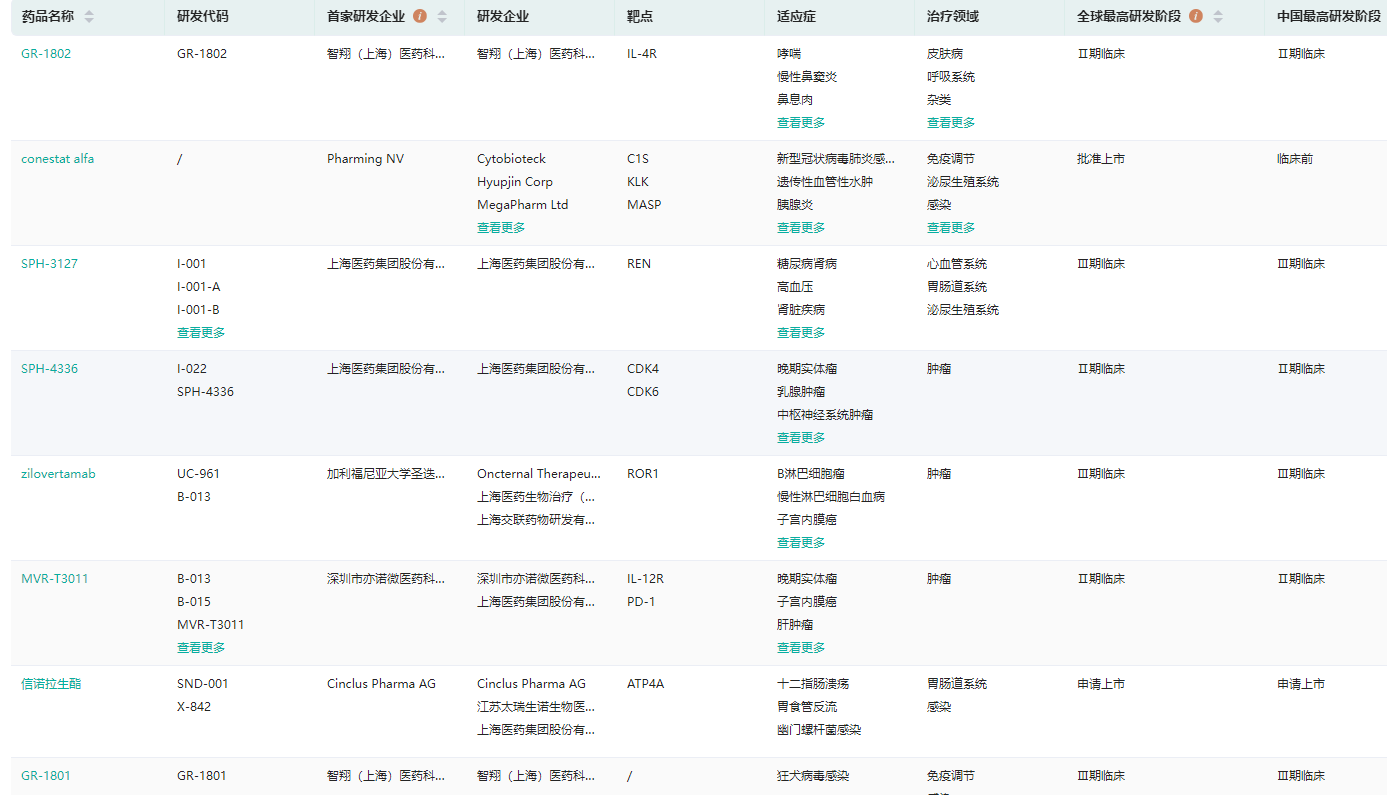Select code I-001-A
The width and height of the screenshot is (1387, 795).
coord(199,287)
